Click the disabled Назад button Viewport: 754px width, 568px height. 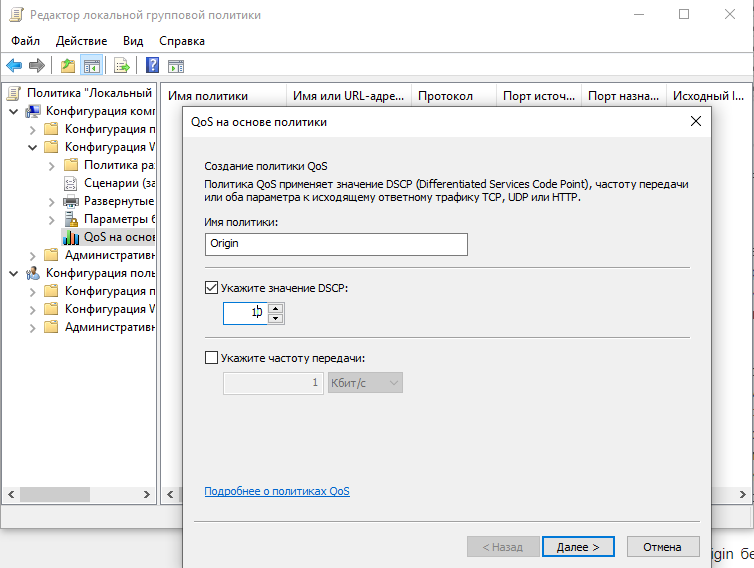click(503, 547)
